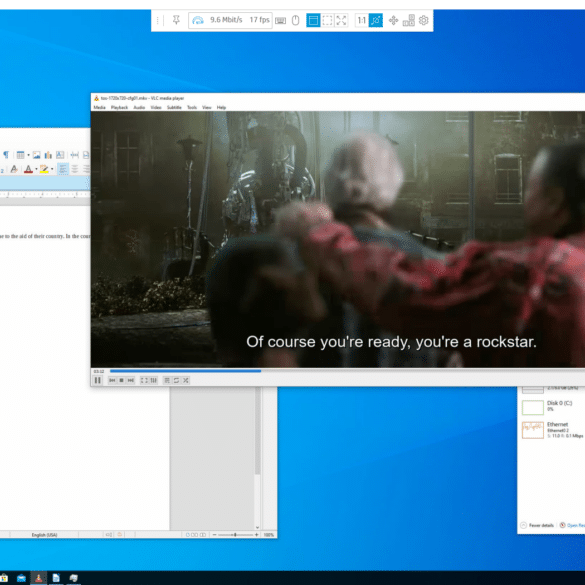Screen dimensions: 585x585
Task: Click the Writer zoom slider handle
Action: [x=235, y=535]
